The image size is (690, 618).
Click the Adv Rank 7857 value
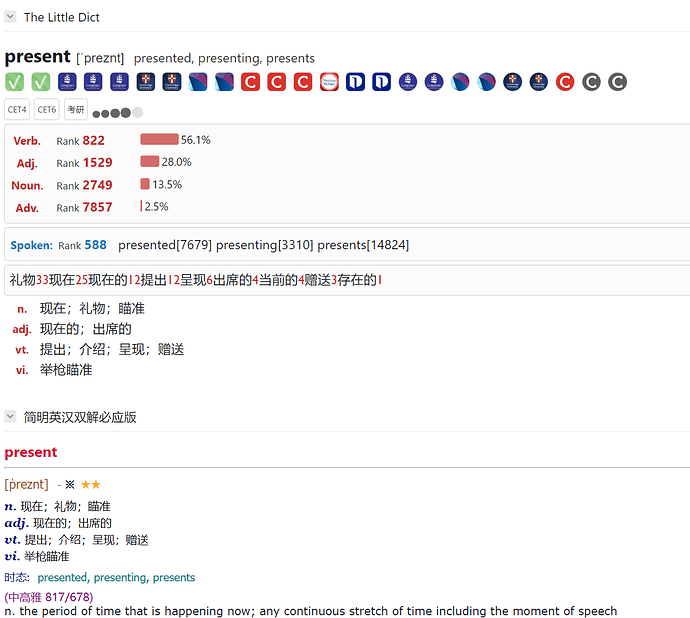coord(97,207)
